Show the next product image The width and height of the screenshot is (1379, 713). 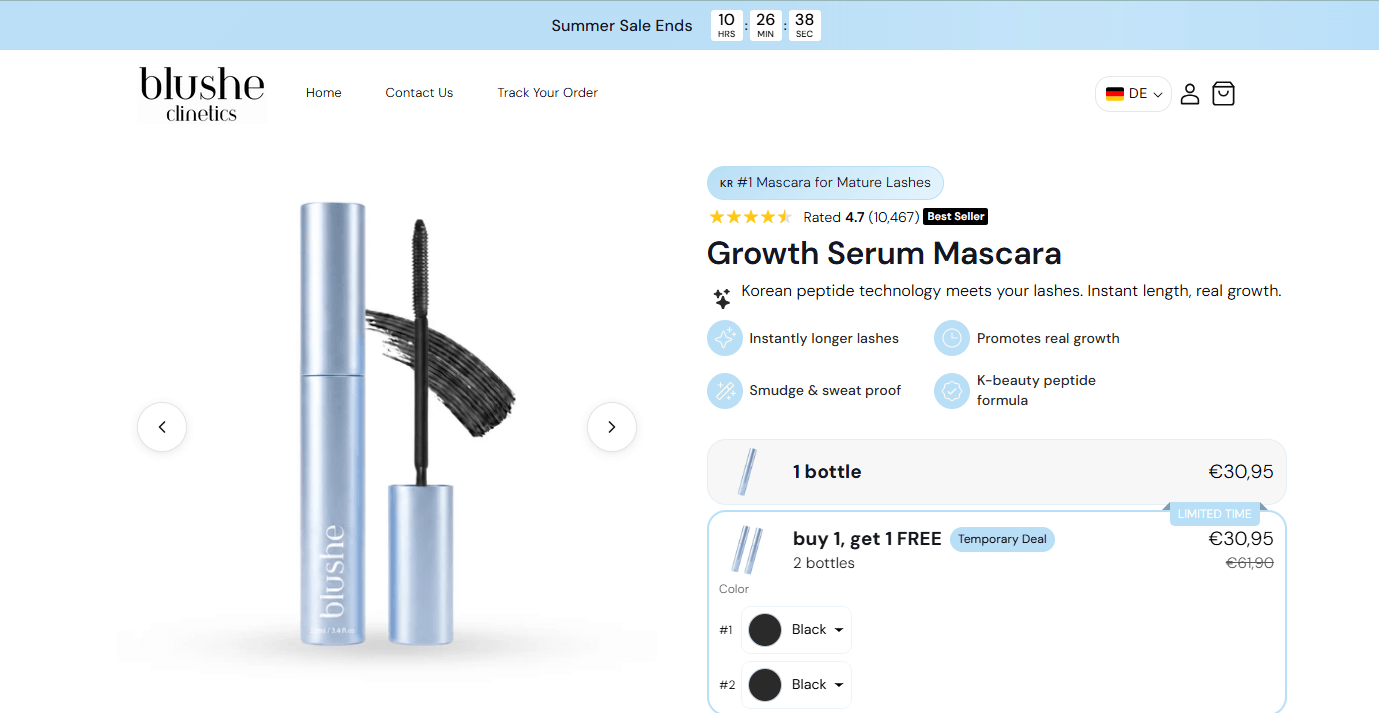tap(612, 427)
